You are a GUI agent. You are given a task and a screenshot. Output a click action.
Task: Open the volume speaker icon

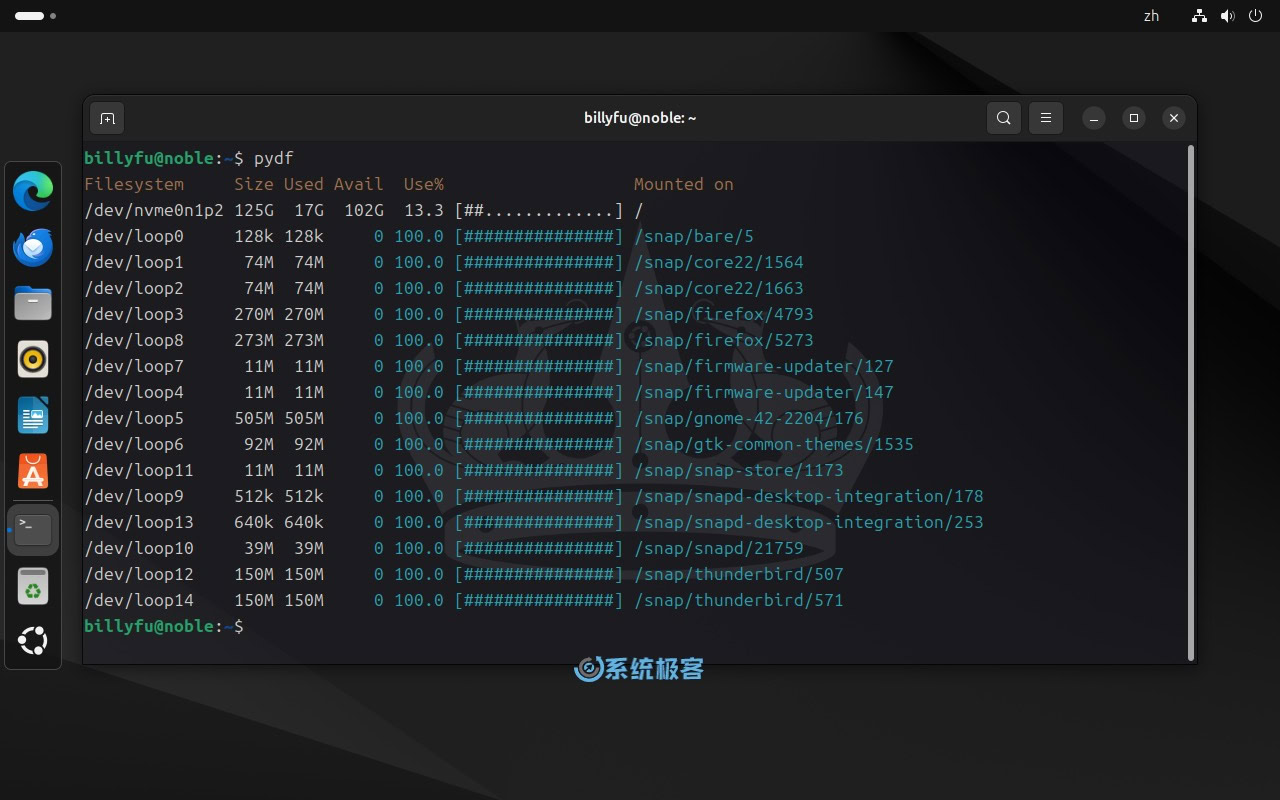point(1228,16)
